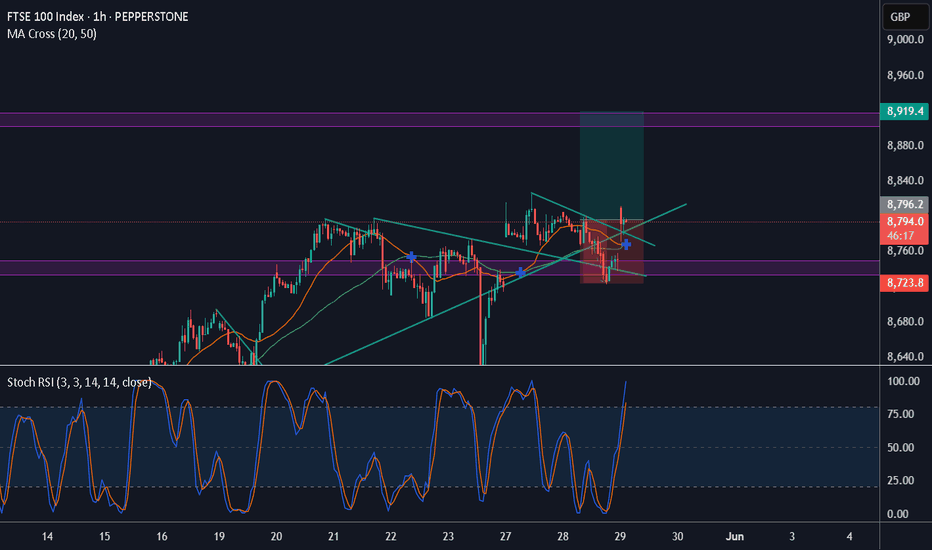
Task: Click the 8,640.0 price axis label
Action: pos(905,357)
